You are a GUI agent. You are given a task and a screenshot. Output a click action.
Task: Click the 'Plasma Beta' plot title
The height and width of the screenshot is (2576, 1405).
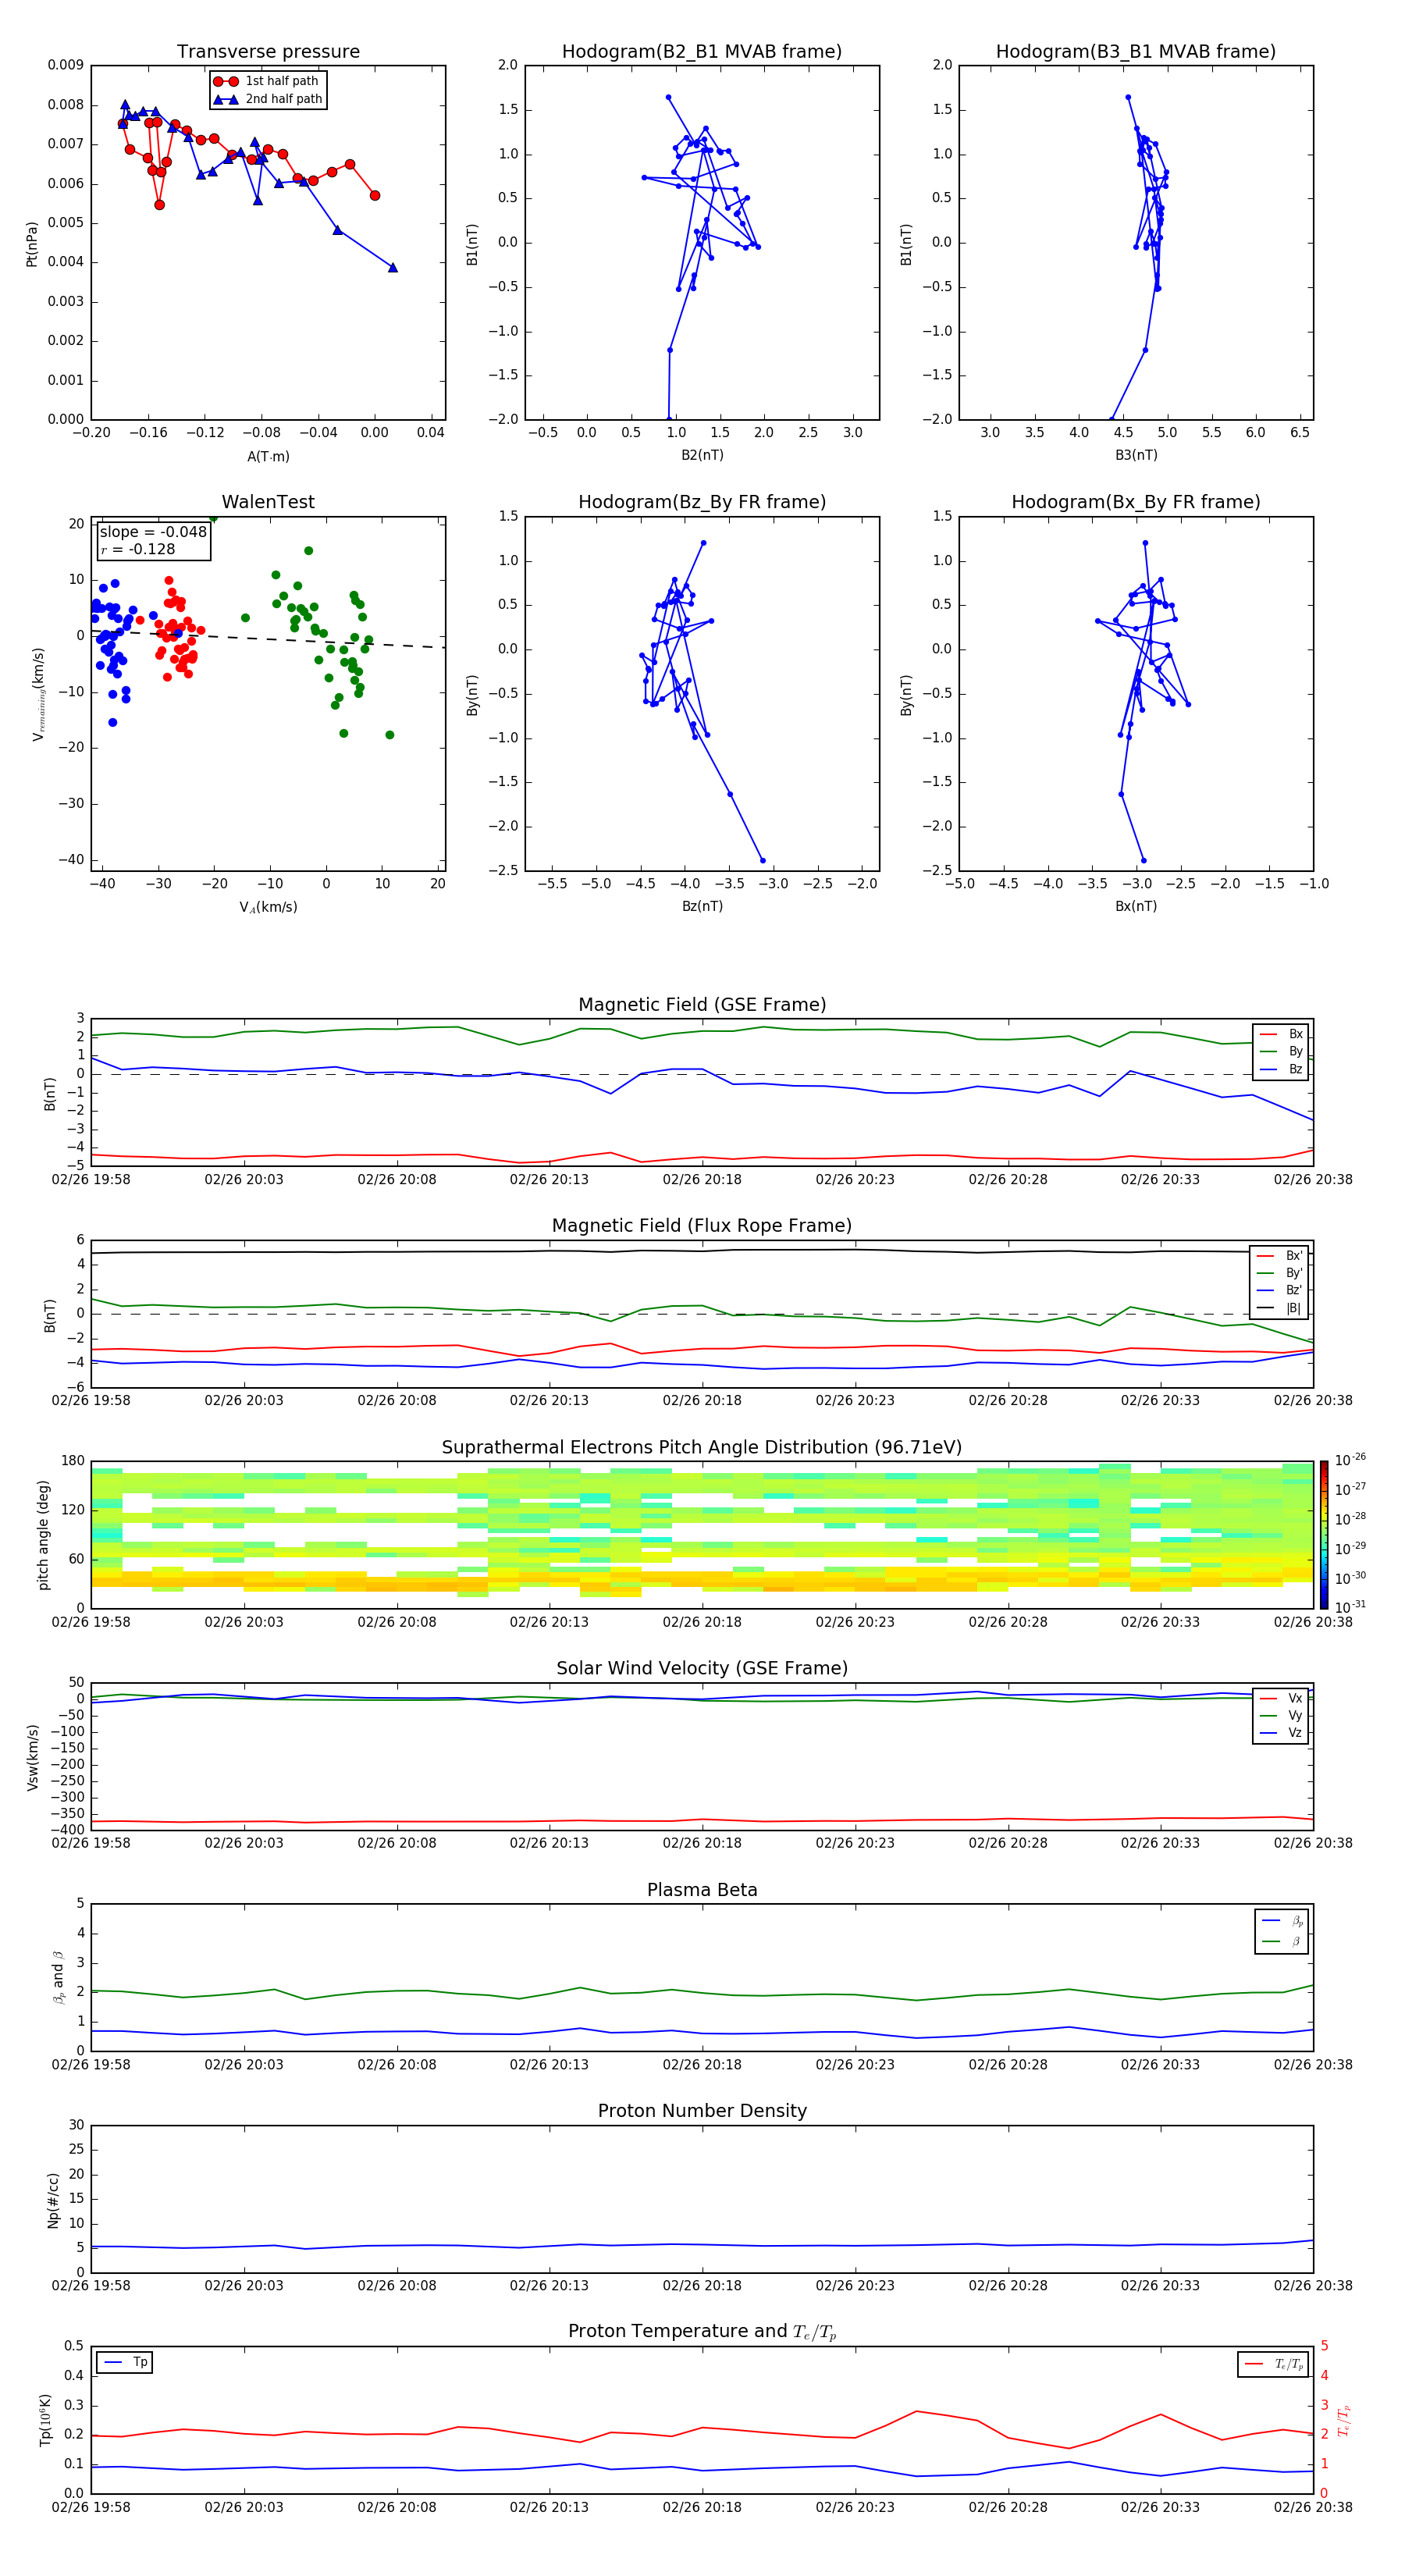point(701,1890)
